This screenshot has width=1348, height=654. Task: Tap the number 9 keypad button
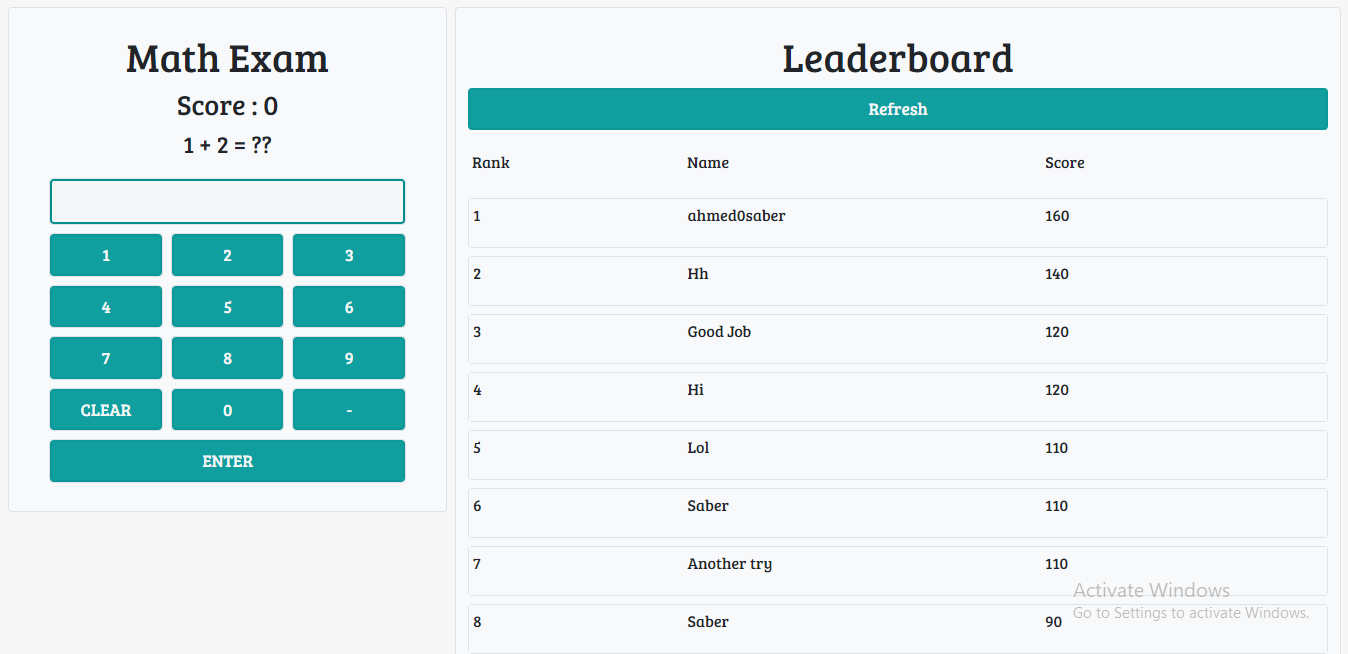pyautogui.click(x=348, y=358)
